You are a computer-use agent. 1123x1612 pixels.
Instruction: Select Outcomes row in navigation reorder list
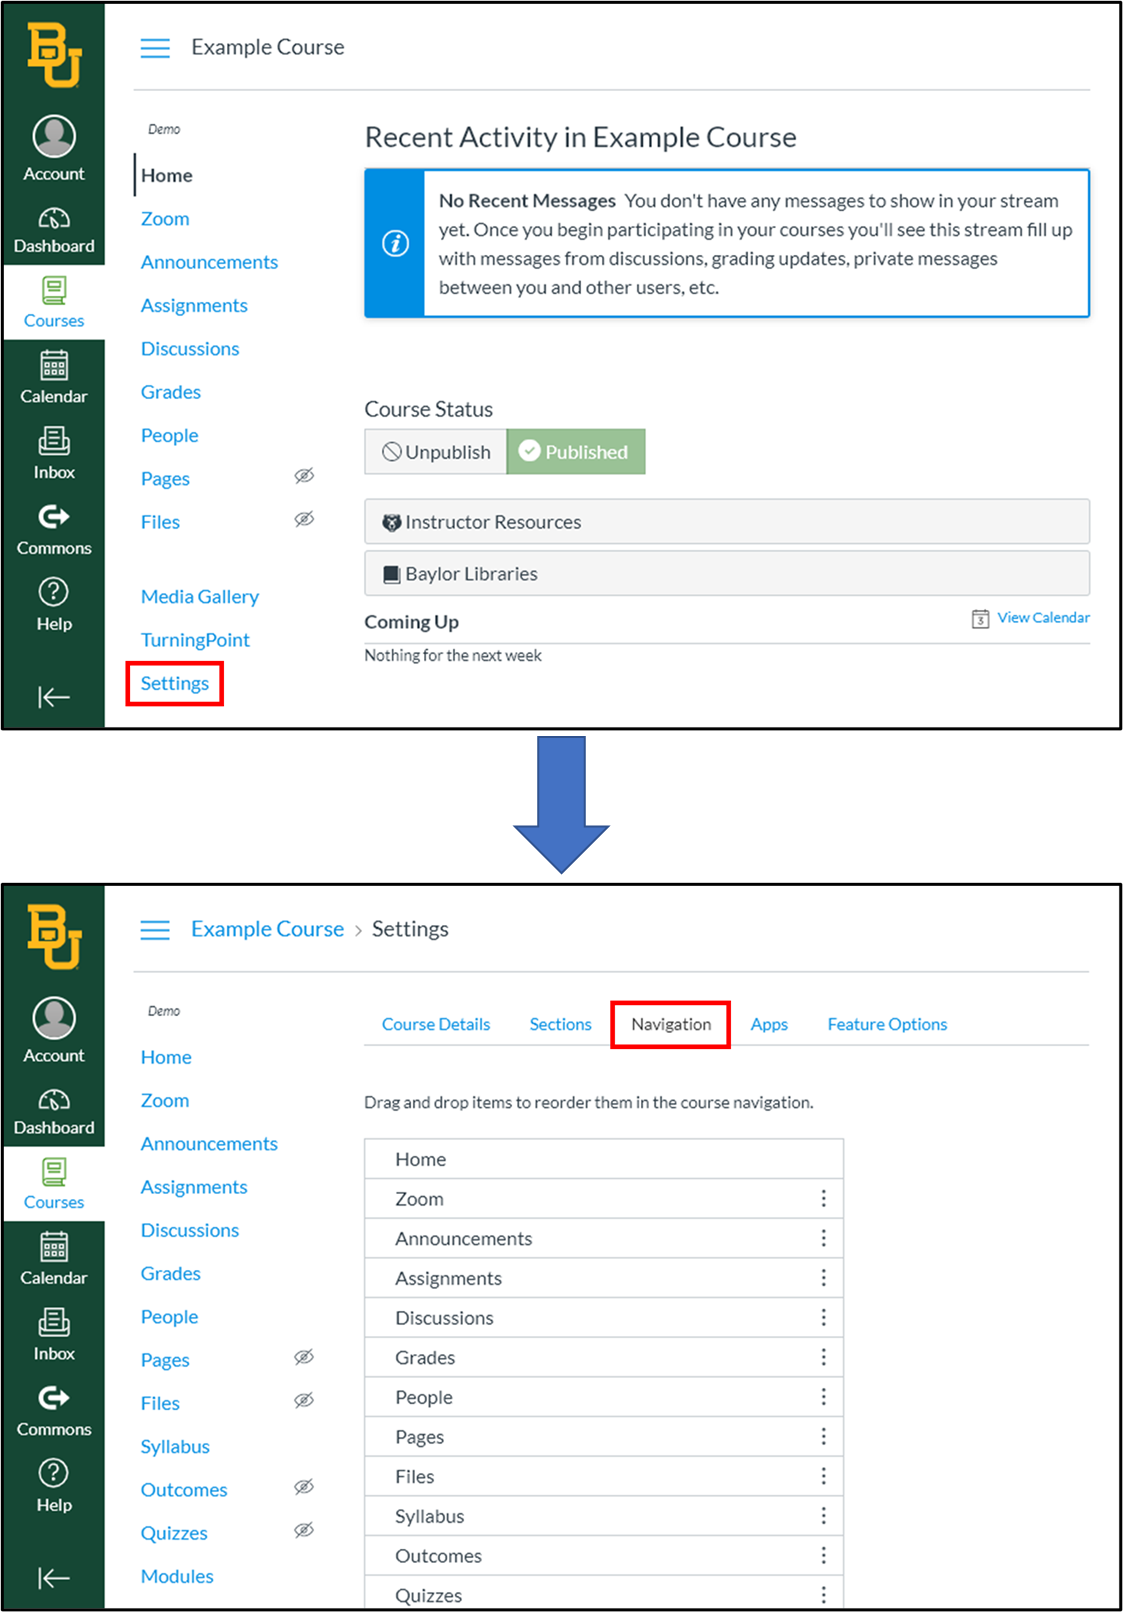(604, 1556)
